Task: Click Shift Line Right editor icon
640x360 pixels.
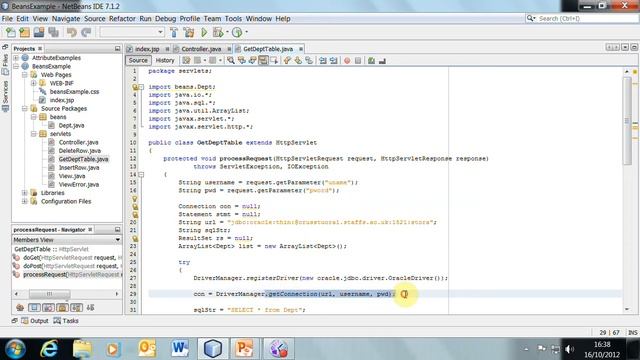Action: (x=333, y=60)
